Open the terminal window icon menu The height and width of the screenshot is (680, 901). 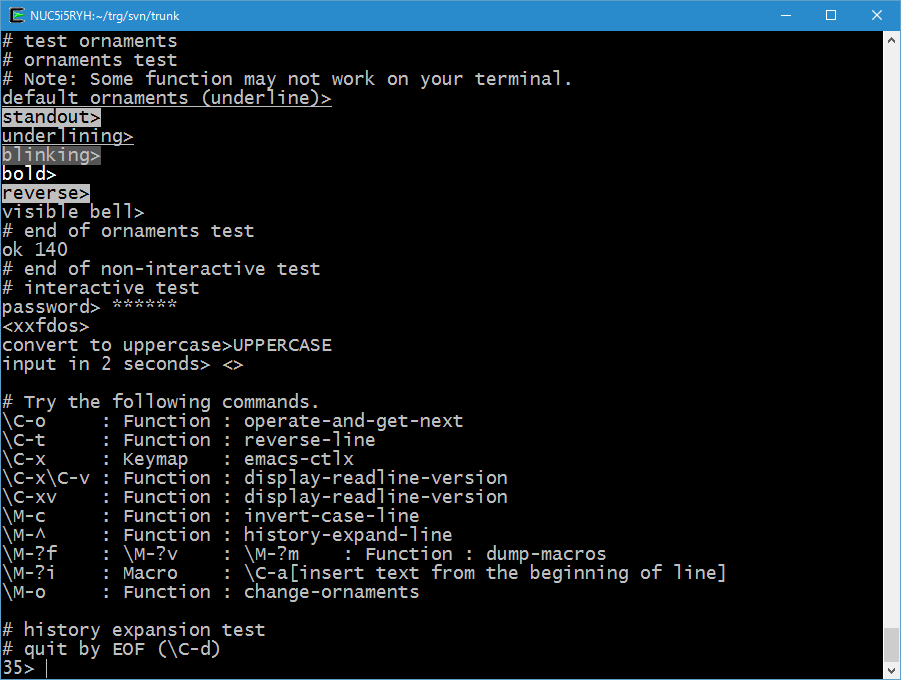coord(17,15)
